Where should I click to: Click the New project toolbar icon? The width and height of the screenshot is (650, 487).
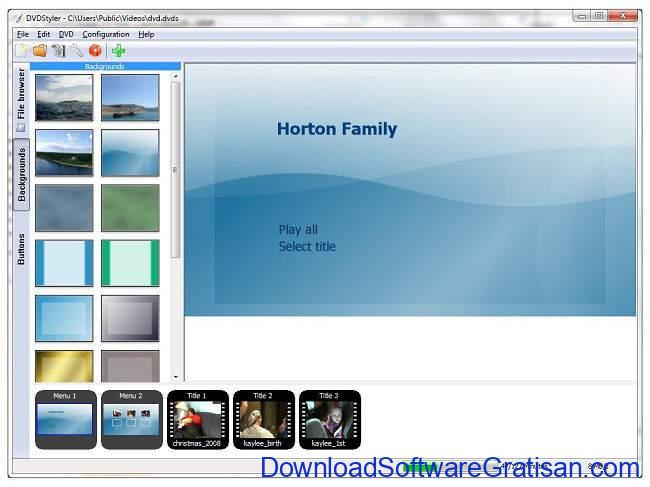pos(22,51)
